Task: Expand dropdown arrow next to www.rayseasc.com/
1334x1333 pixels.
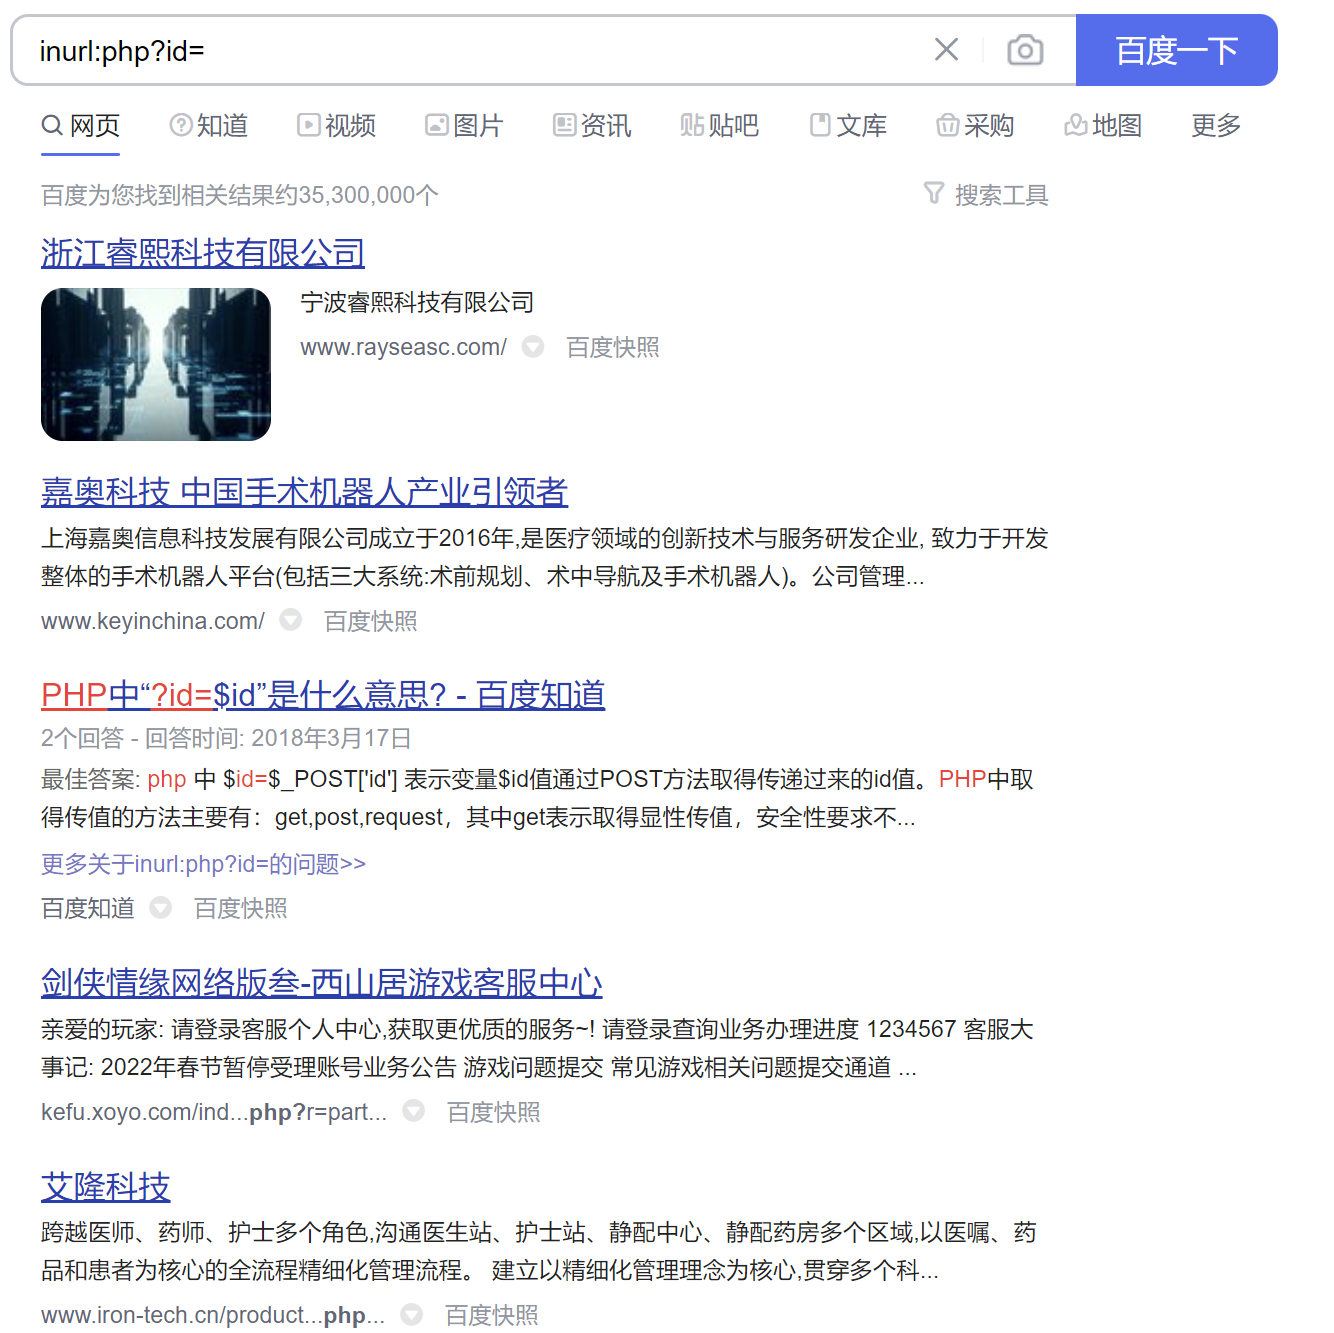Action: pyautogui.click(x=533, y=346)
